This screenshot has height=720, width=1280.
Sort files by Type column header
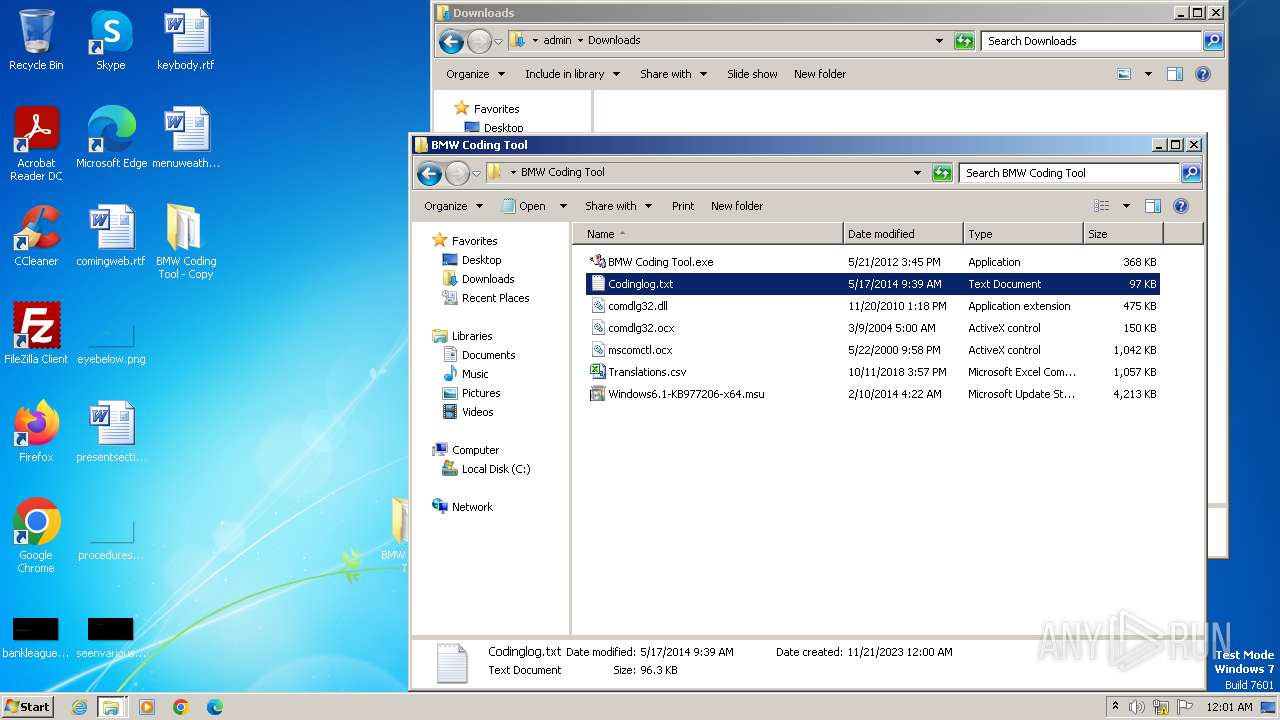1023,234
